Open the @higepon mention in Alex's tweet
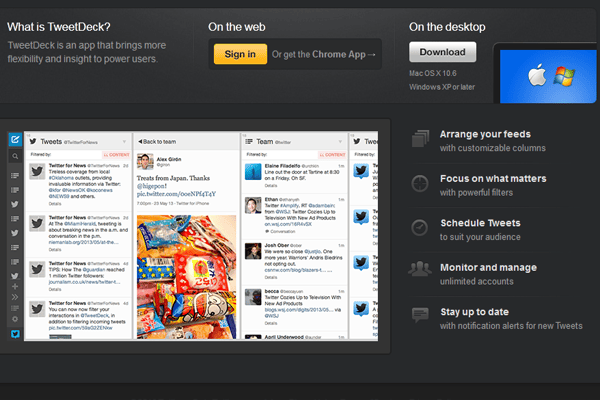This screenshot has width=600, height=400. (x=152, y=186)
